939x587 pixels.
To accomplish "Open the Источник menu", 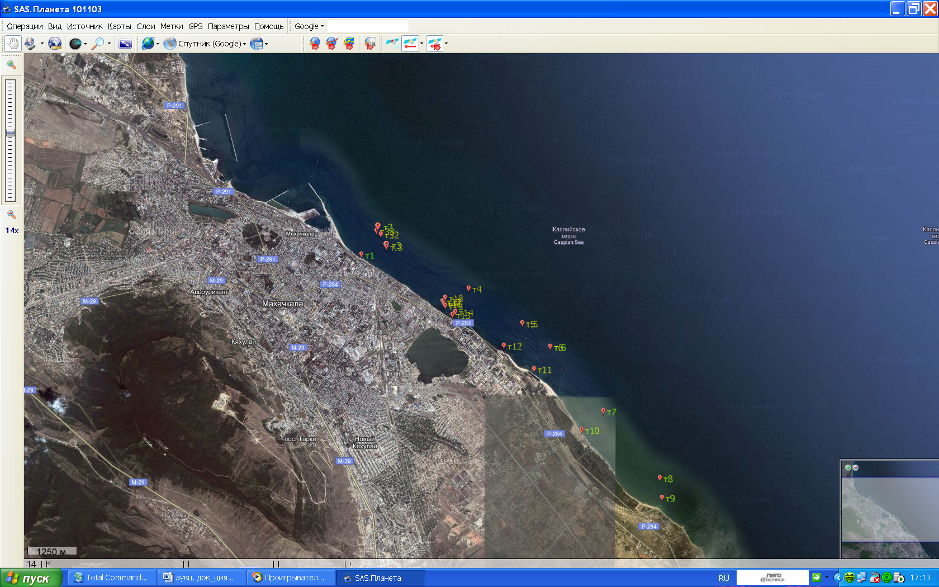I will (85, 26).
